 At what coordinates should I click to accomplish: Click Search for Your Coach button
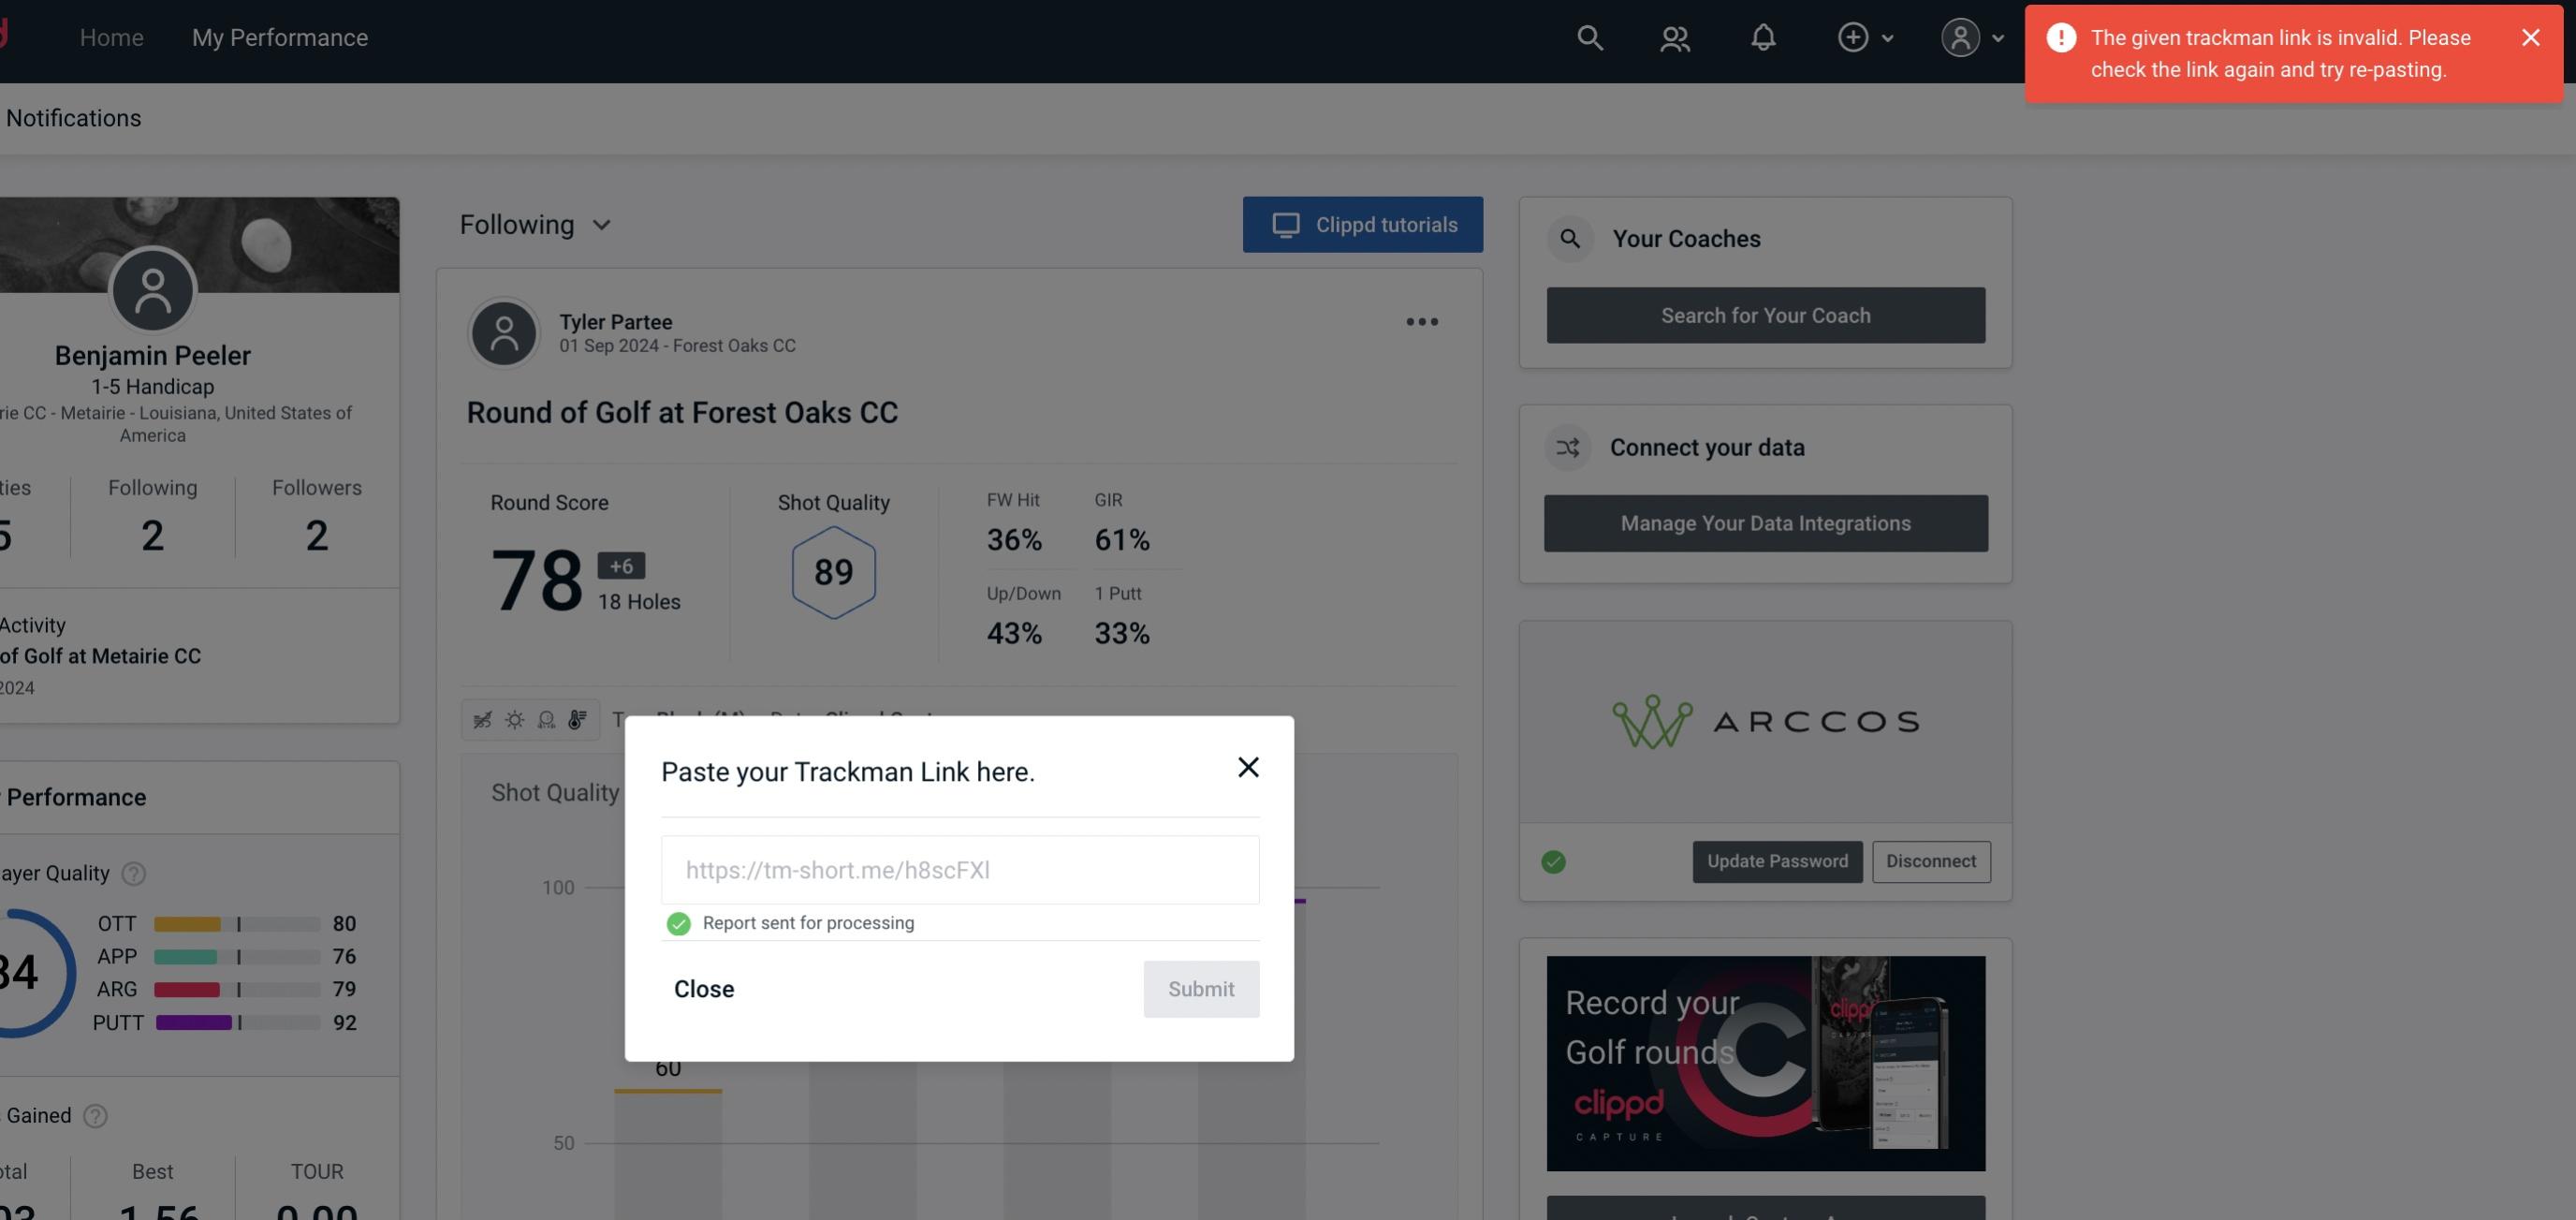point(1766,314)
